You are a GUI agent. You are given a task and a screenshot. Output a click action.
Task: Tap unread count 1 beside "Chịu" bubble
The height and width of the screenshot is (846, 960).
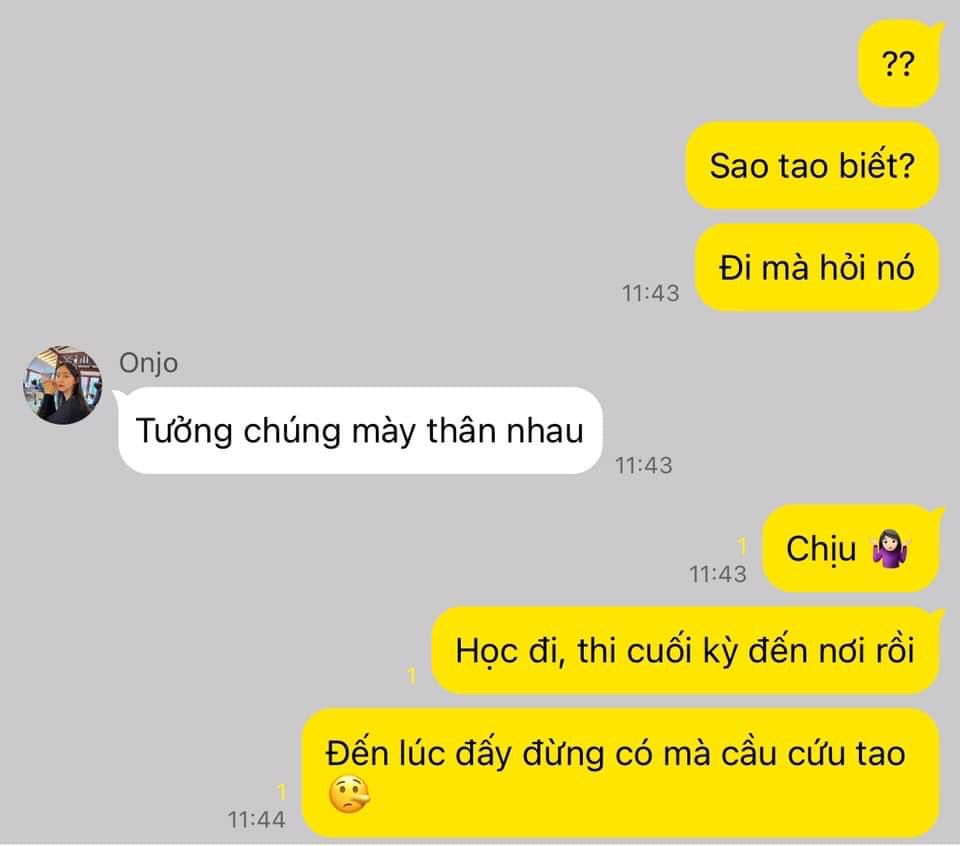coord(742,545)
